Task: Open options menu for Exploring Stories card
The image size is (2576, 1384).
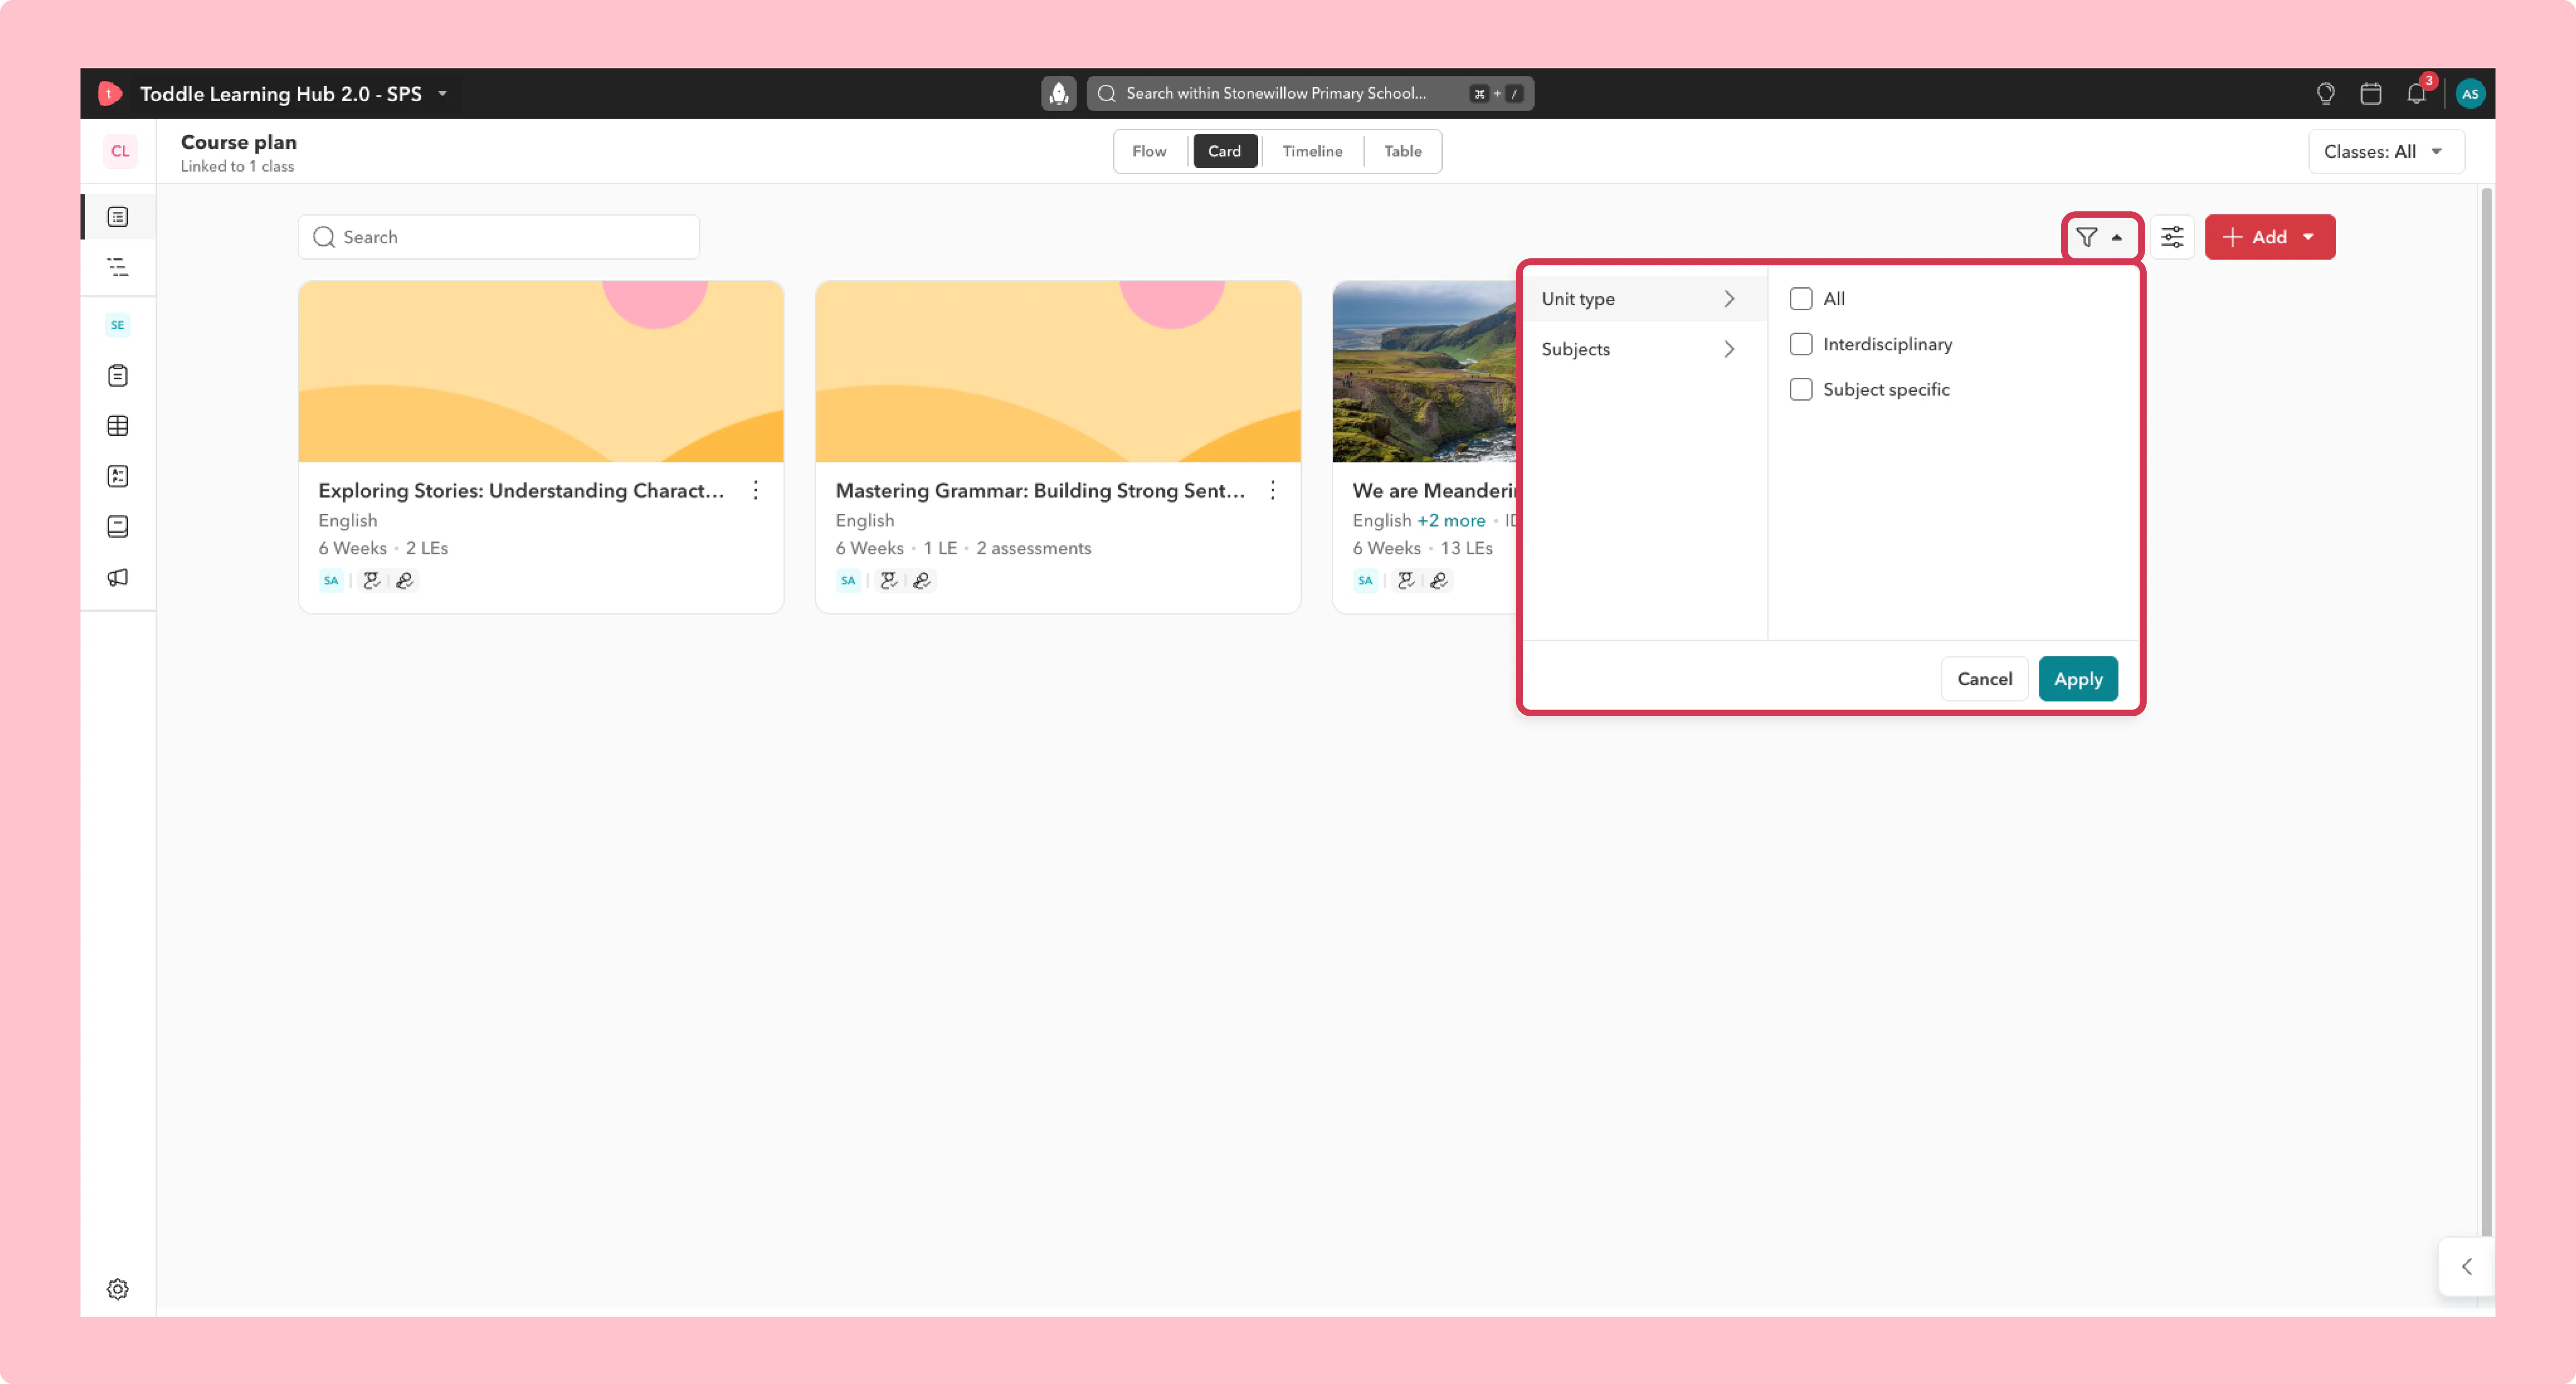Action: pos(756,490)
